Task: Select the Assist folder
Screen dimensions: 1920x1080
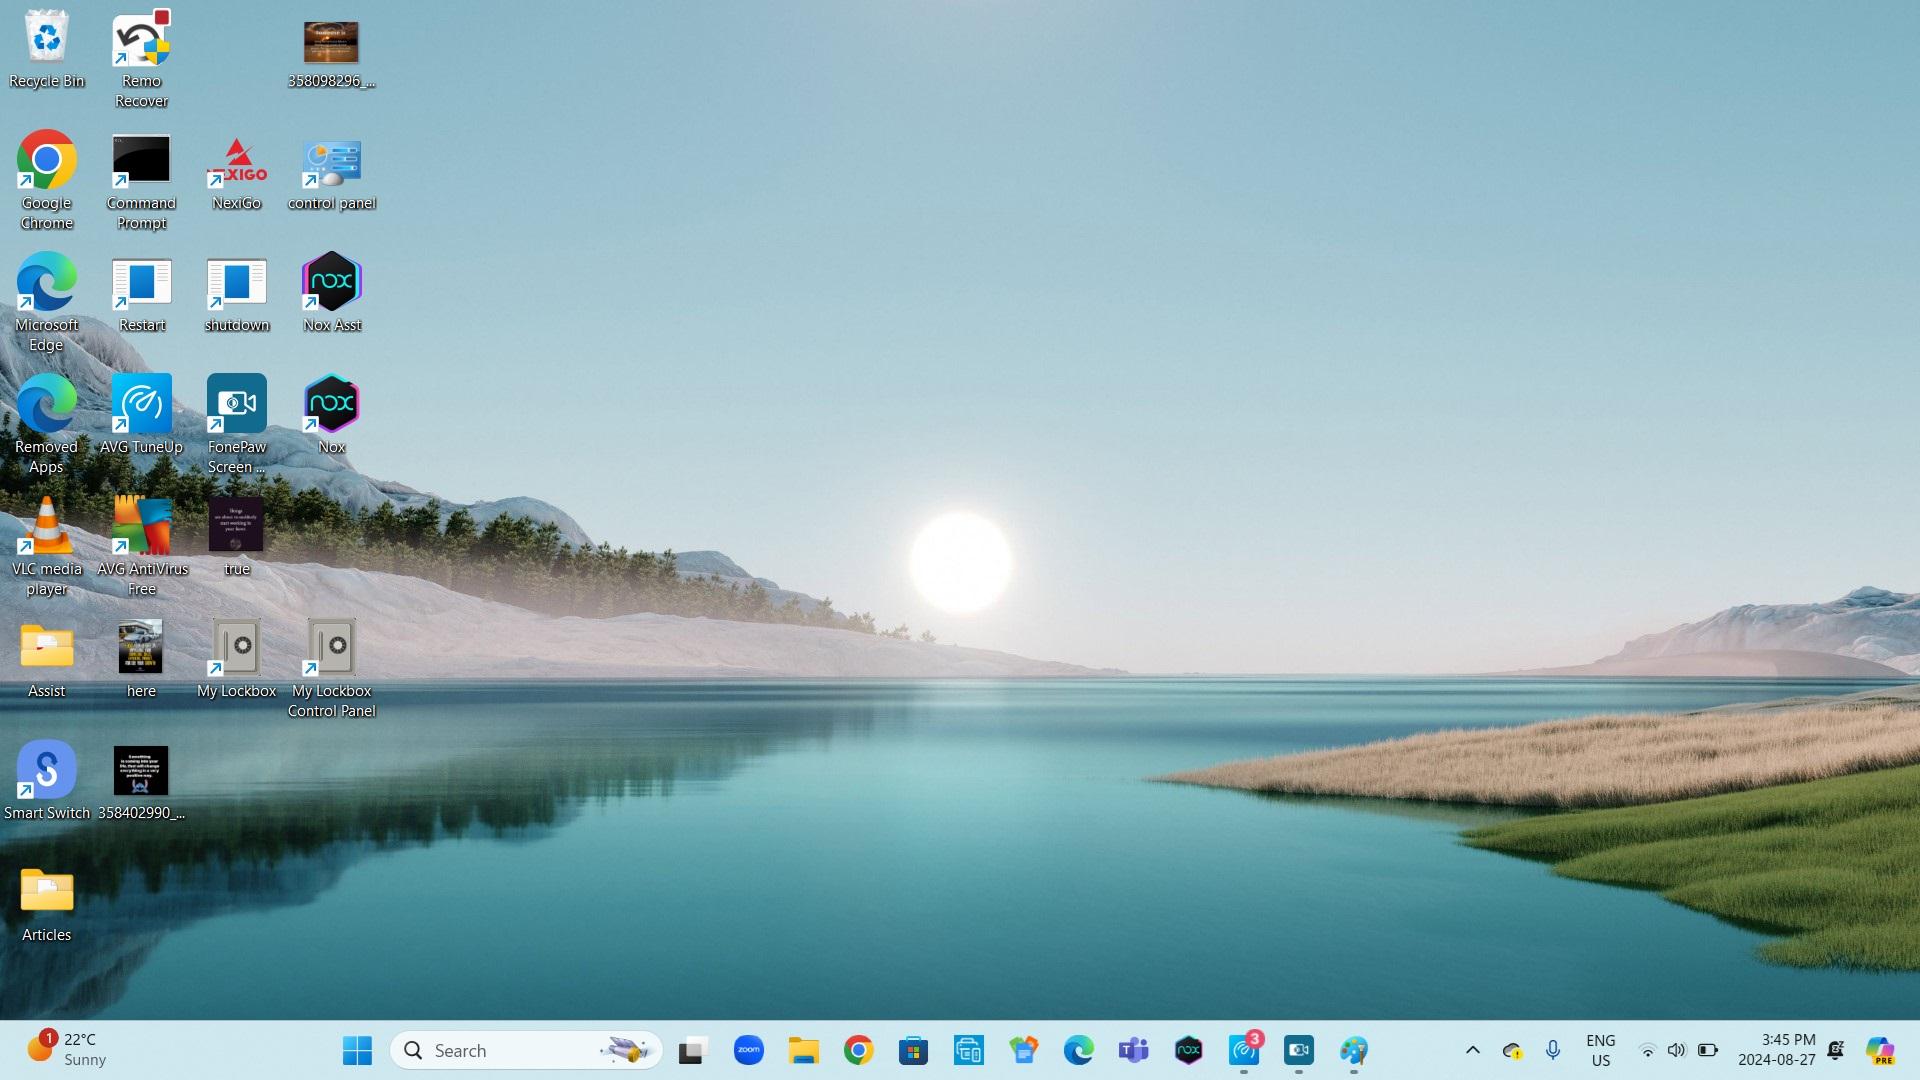Action: point(47,660)
